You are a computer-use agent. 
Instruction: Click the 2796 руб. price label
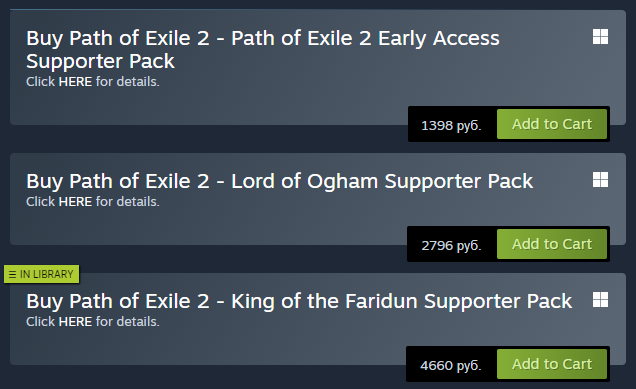(x=451, y=245)
